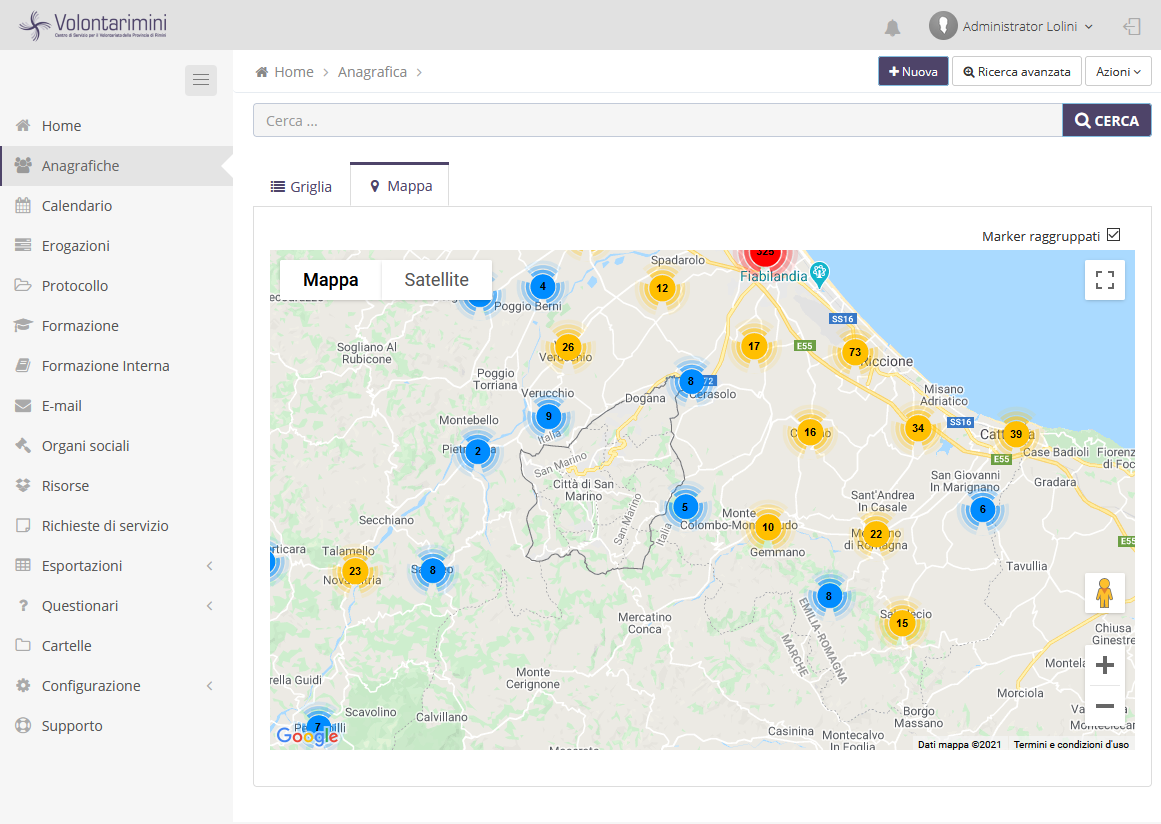1161x824 pixels.
Task: Open Ricerca avanzata
Action: pyautogui.click(x=1017, y=71)
